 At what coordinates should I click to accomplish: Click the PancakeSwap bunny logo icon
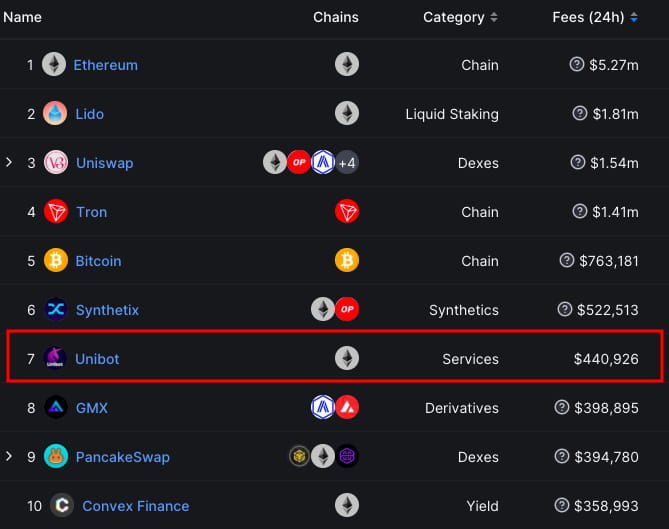[x=56, y=457]
